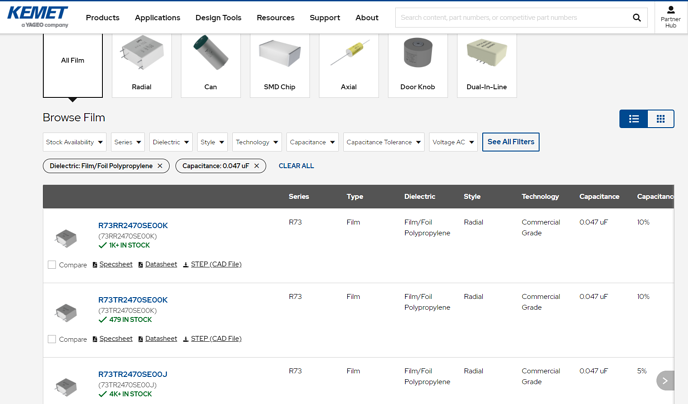688x404 pixels.
Task: Open the About menu
Action: click(367, 18)
